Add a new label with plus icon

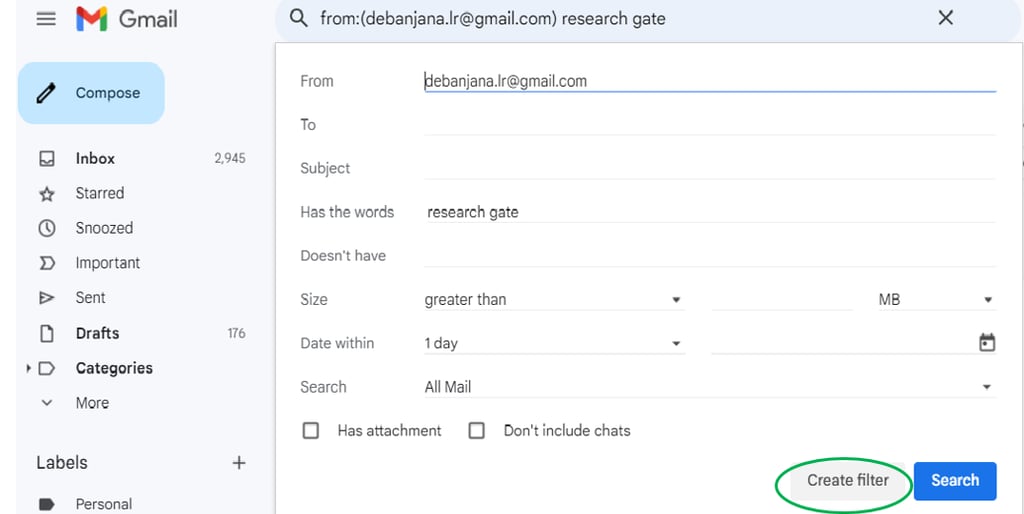pos(239,463)
